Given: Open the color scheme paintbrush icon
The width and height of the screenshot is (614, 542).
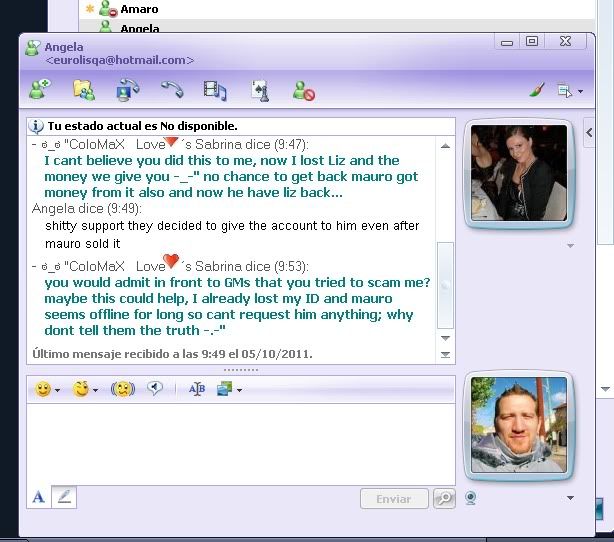Looking at the screenshot, I should (x=536, y=91).
